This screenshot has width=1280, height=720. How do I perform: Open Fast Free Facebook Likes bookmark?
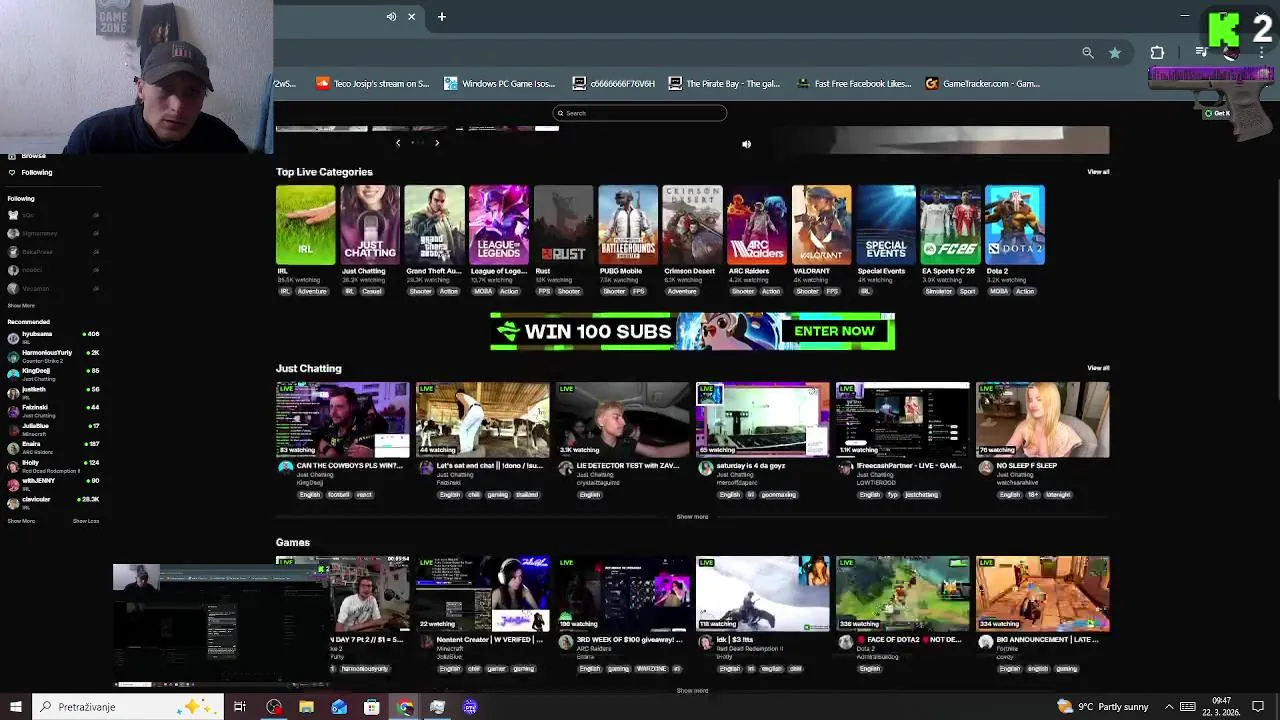[x=854, y=84]
